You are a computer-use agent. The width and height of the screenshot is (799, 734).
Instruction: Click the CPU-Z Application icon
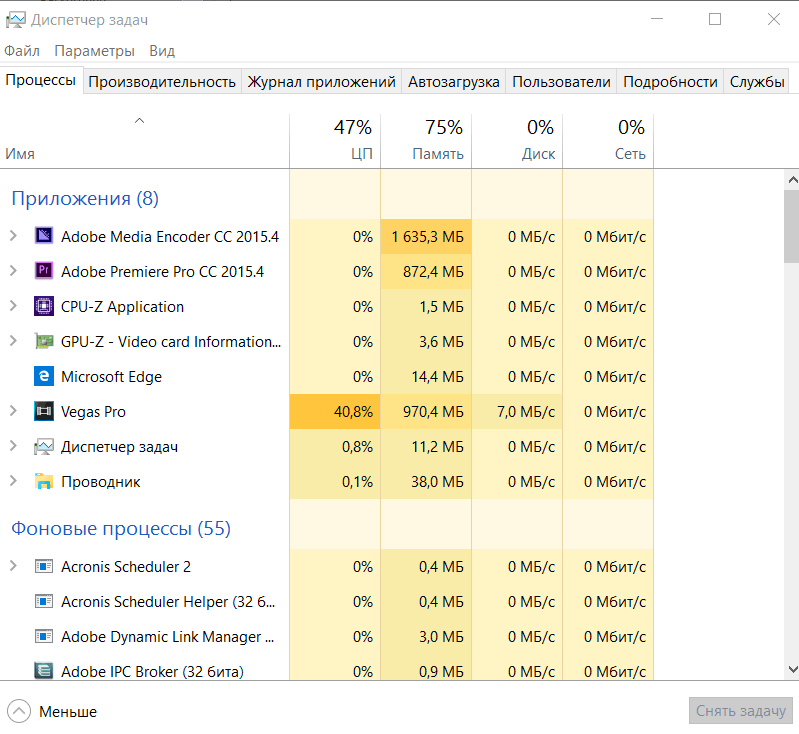coord(44,306)
